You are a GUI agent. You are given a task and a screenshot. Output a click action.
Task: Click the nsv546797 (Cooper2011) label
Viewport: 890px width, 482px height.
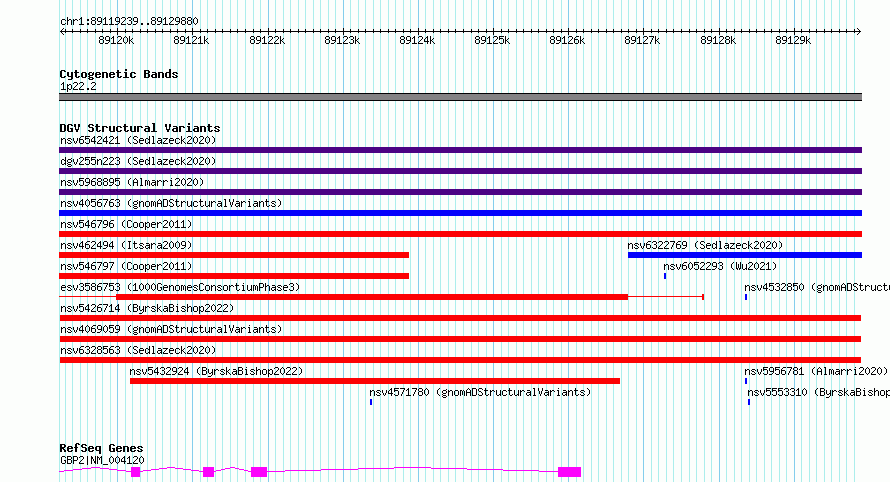(x=126, y=266)
